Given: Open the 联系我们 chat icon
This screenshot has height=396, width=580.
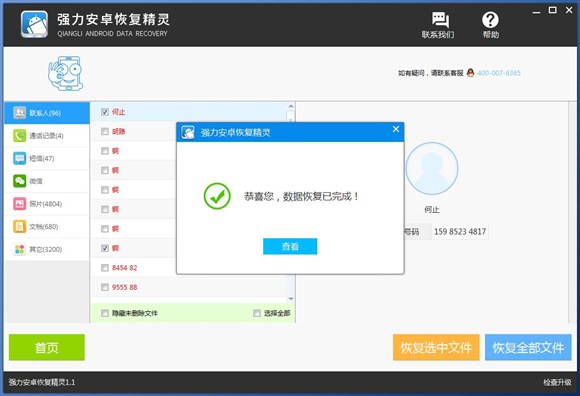Looking at the screenshot, I should click(x=439, y=20).
